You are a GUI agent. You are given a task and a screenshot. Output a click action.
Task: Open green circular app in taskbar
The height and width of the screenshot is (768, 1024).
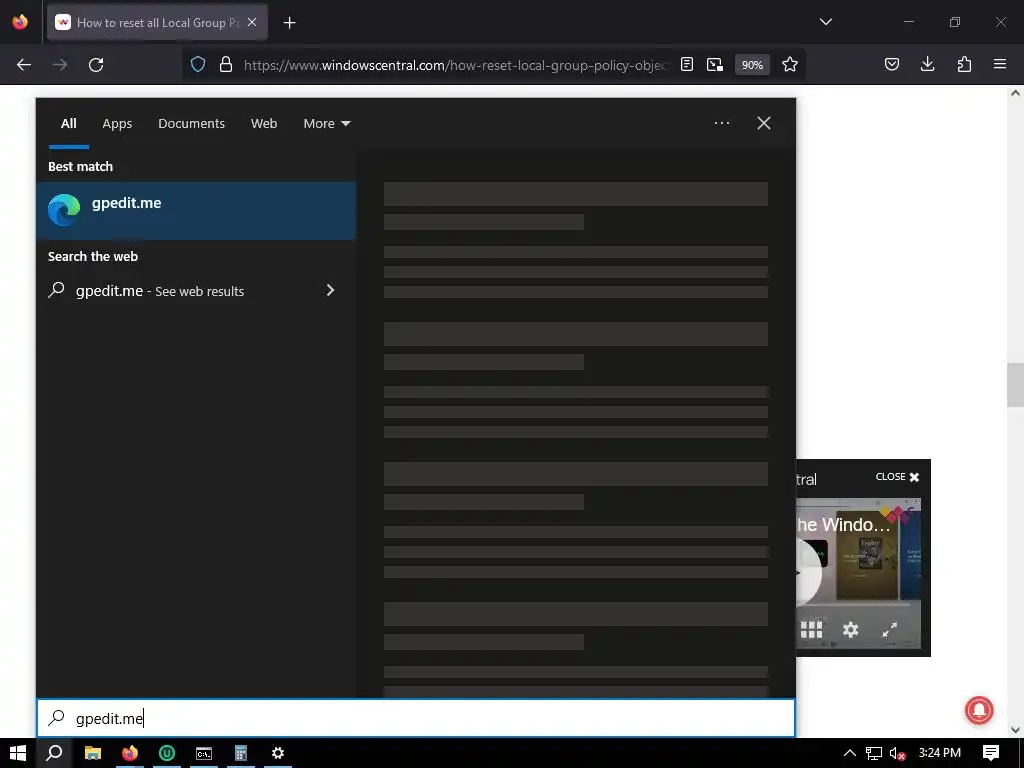(167, 753)
